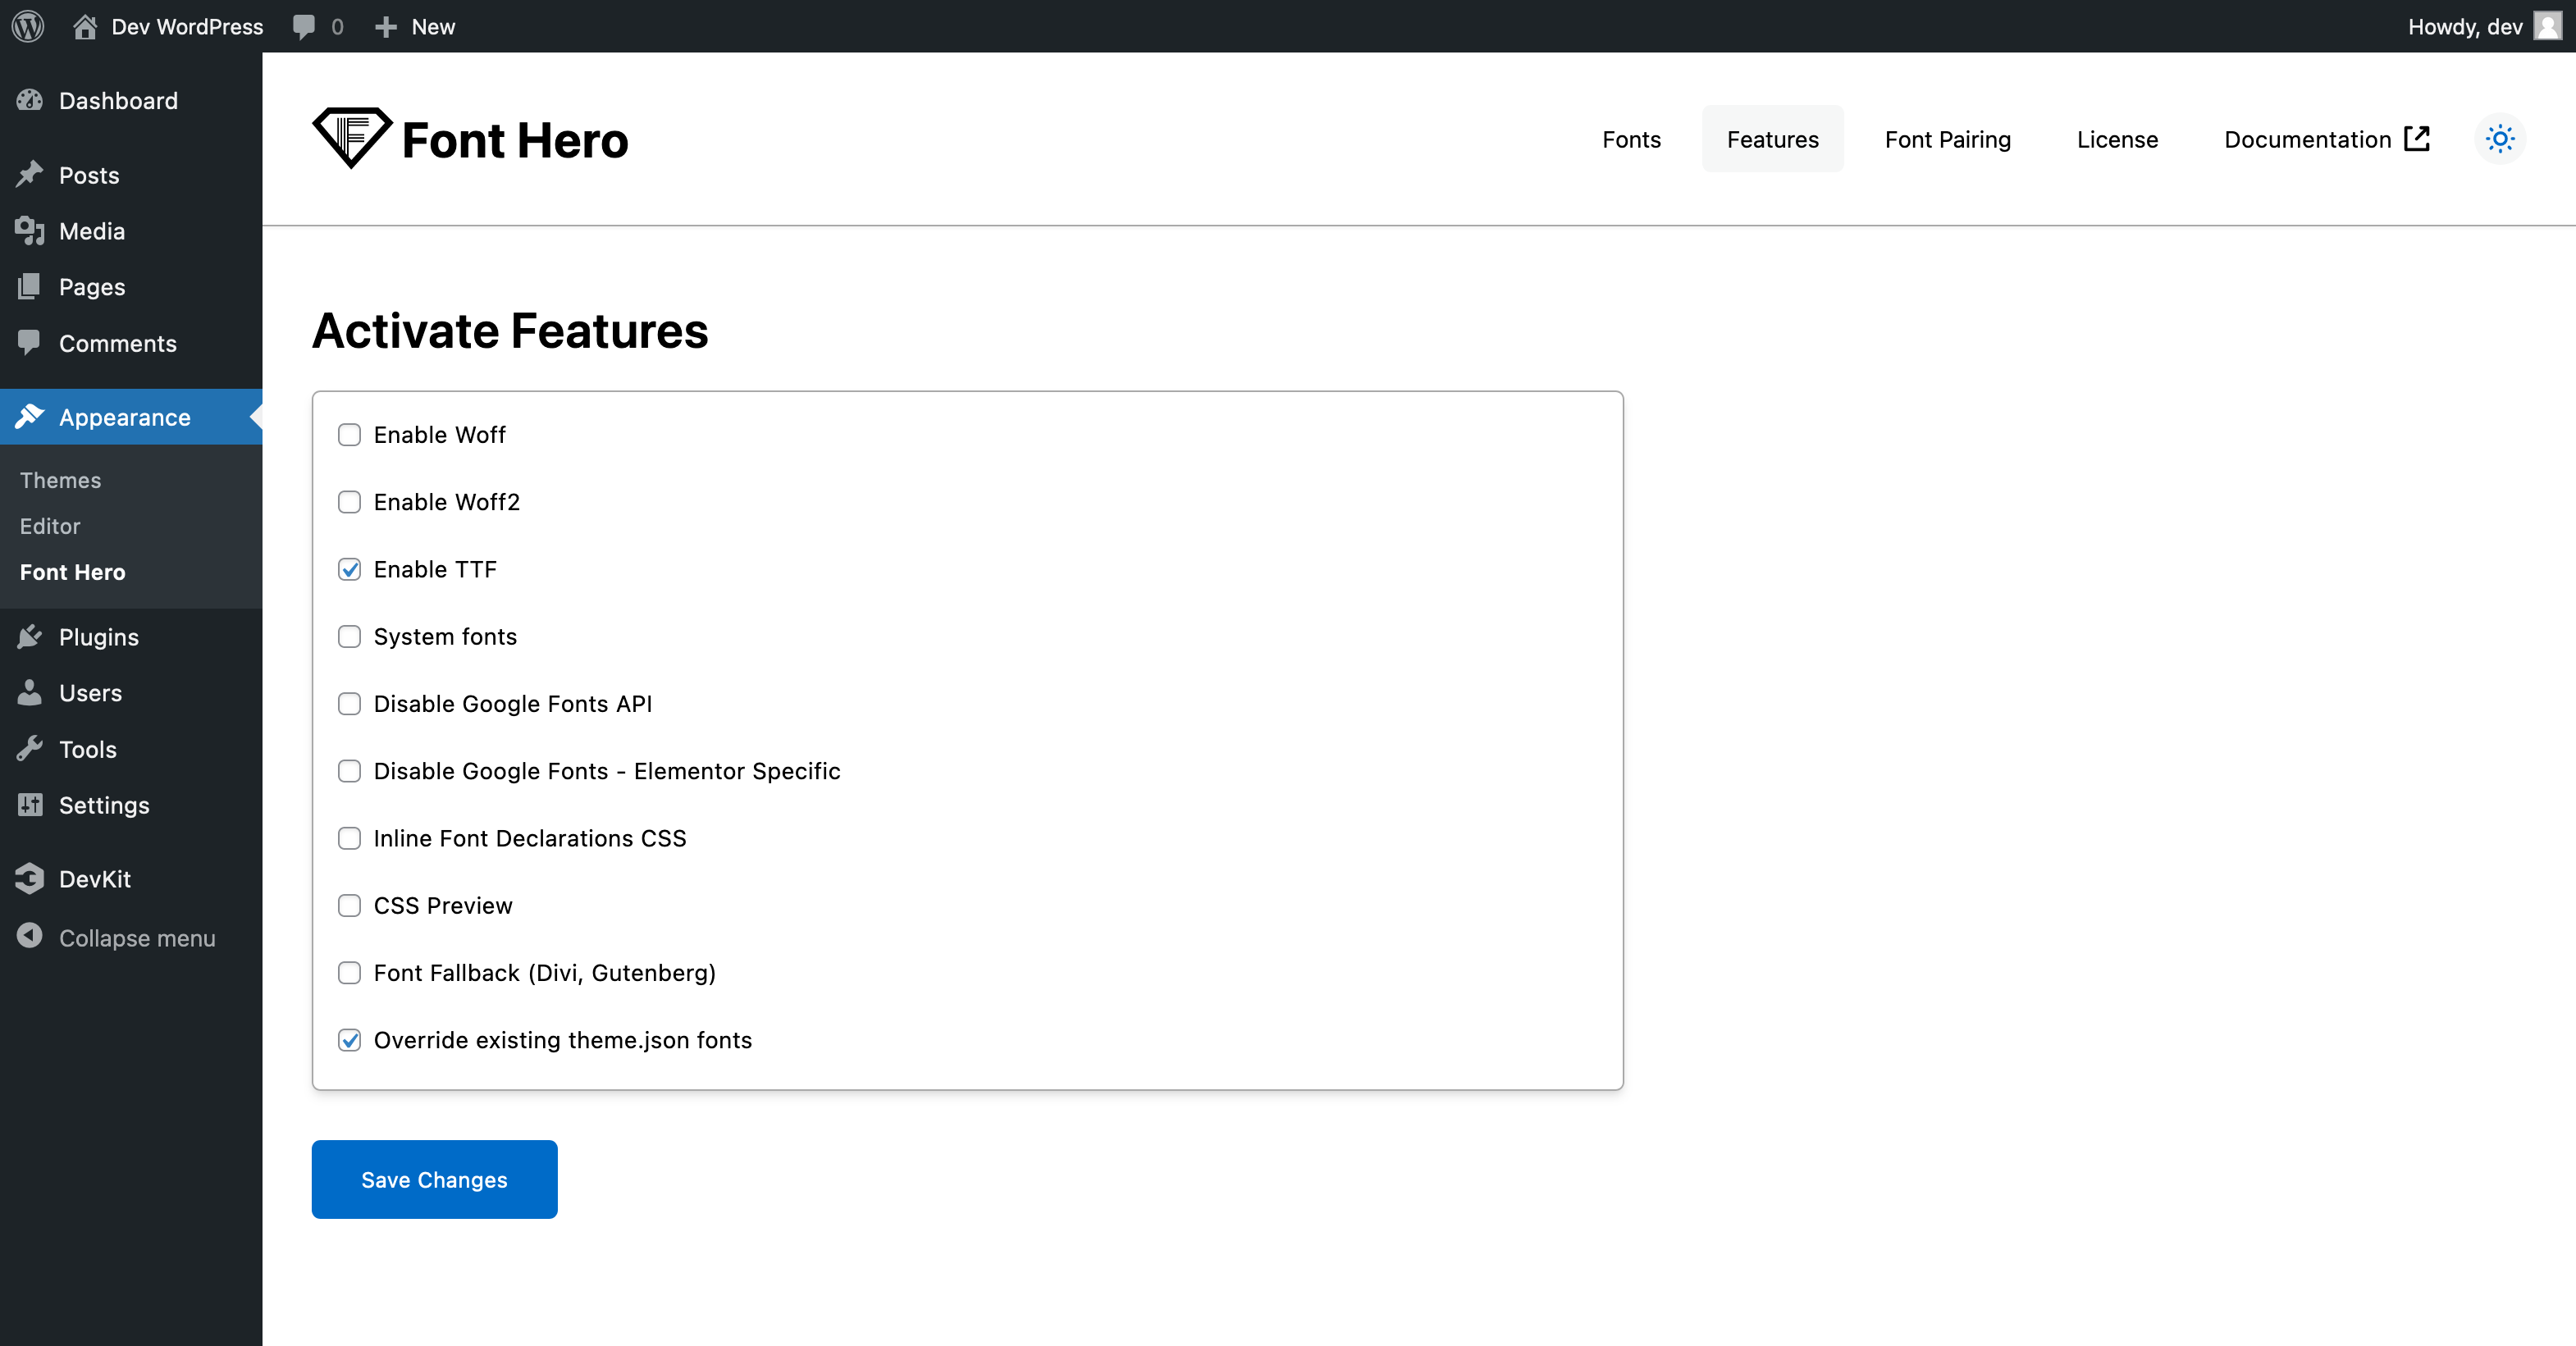Click the Collapse menu arrow icon

[30, 937]
